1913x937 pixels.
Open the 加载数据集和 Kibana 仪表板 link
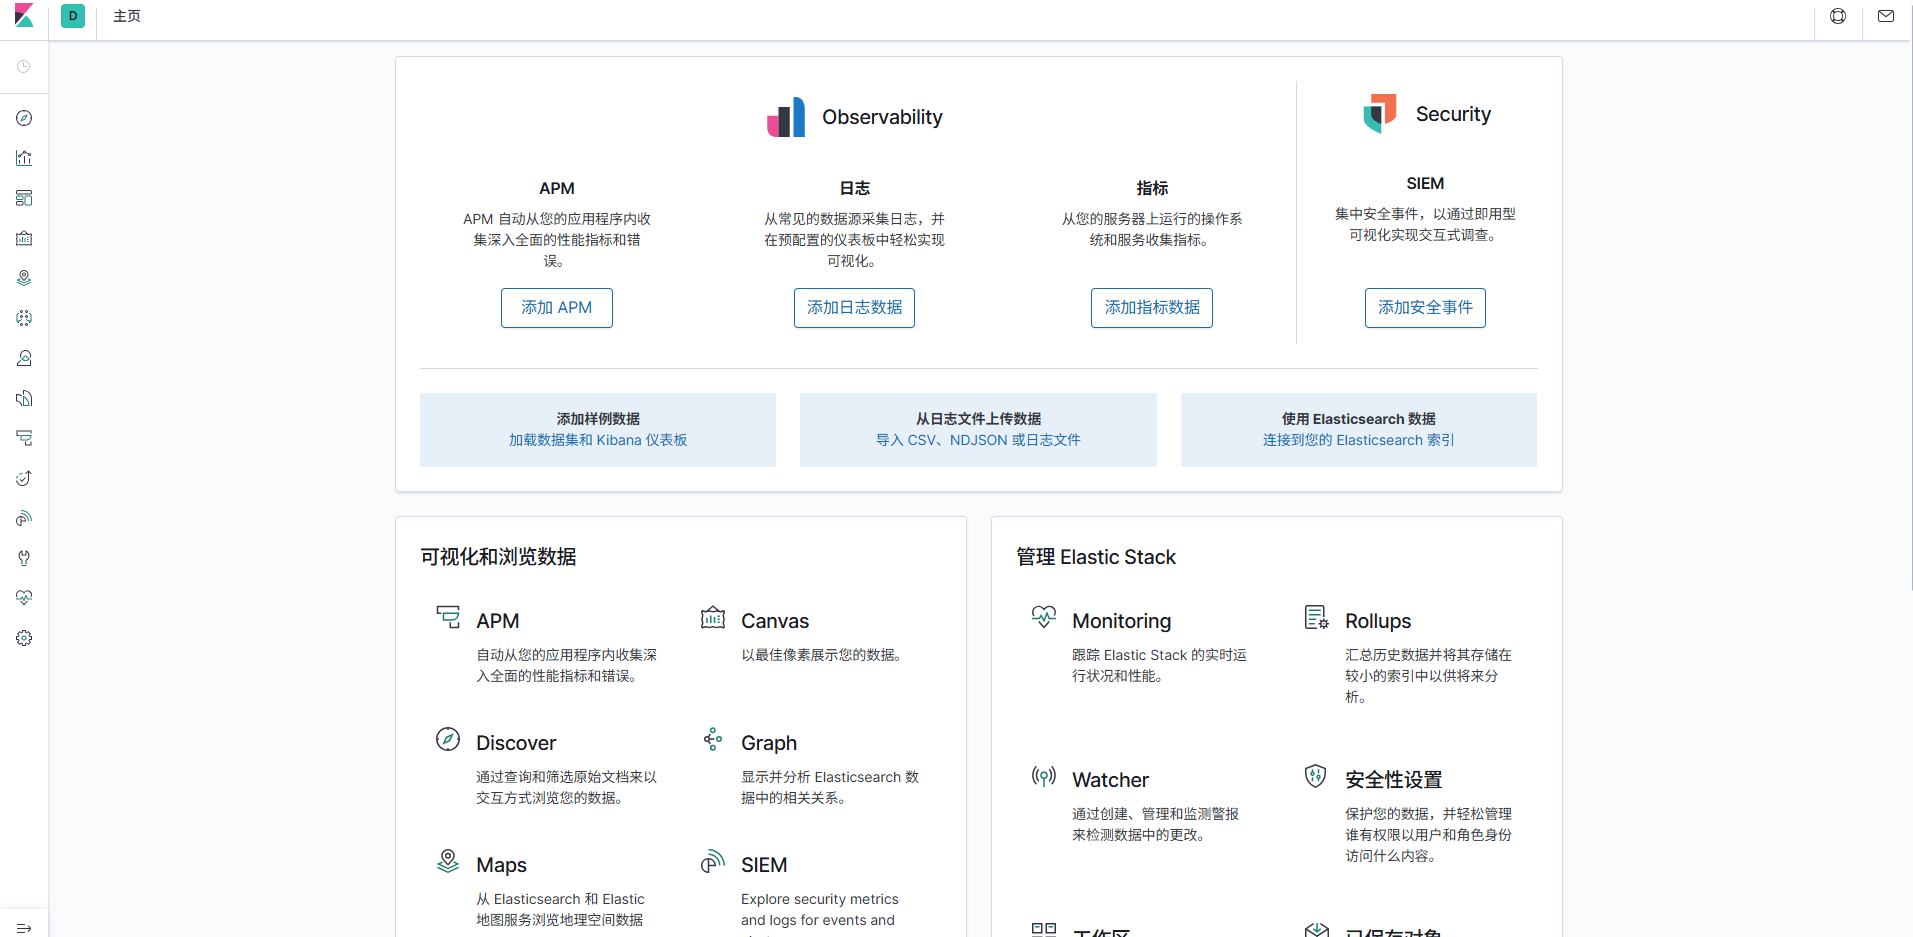click(x=598, y=440)
